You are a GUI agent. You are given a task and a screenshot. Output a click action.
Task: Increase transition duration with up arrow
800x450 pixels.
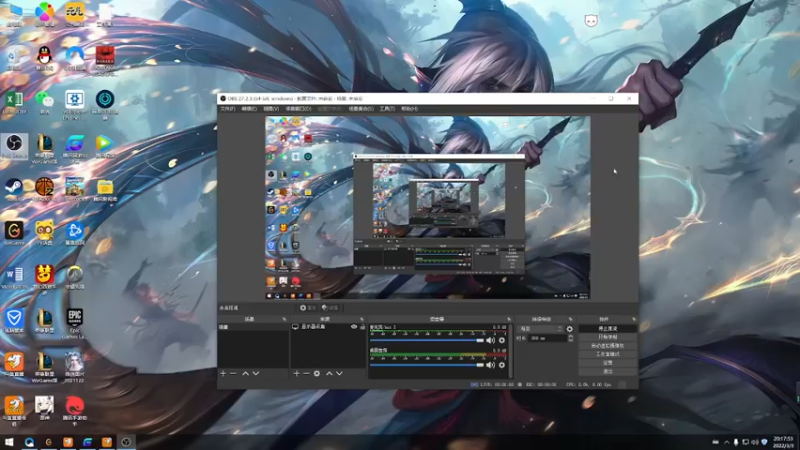[570, 336]
